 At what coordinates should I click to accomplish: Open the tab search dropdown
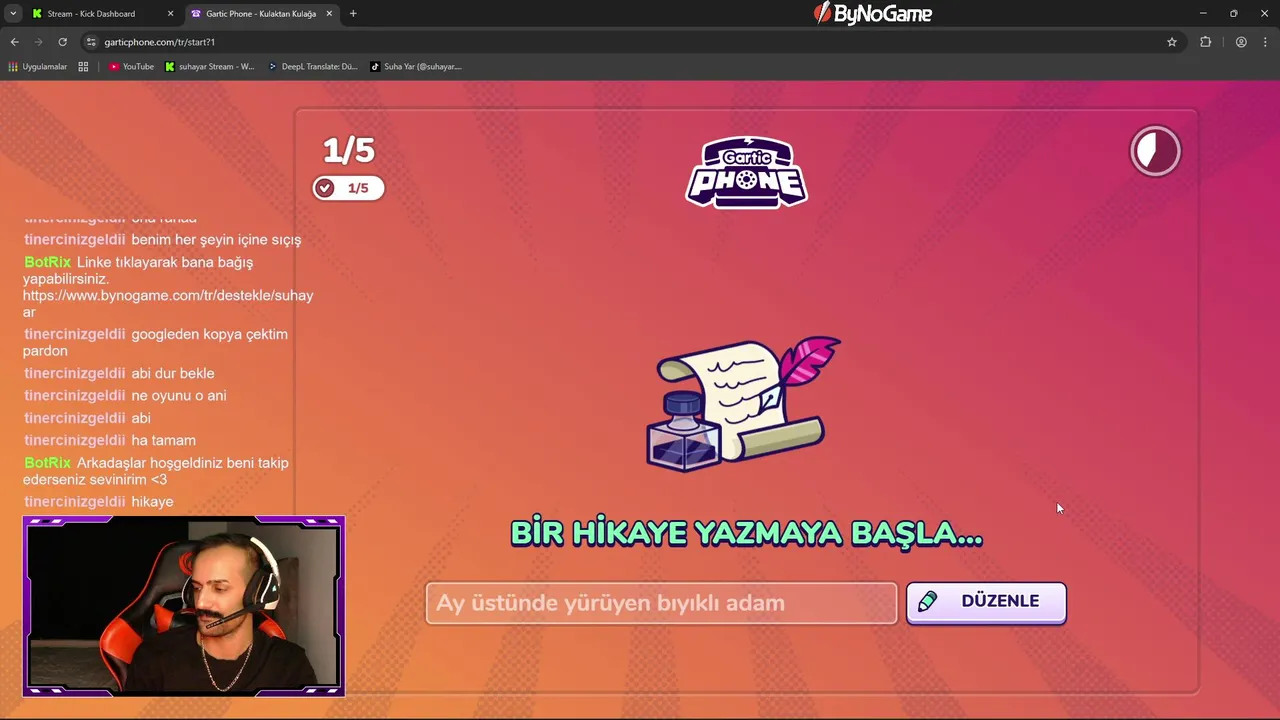click(13, 14)
